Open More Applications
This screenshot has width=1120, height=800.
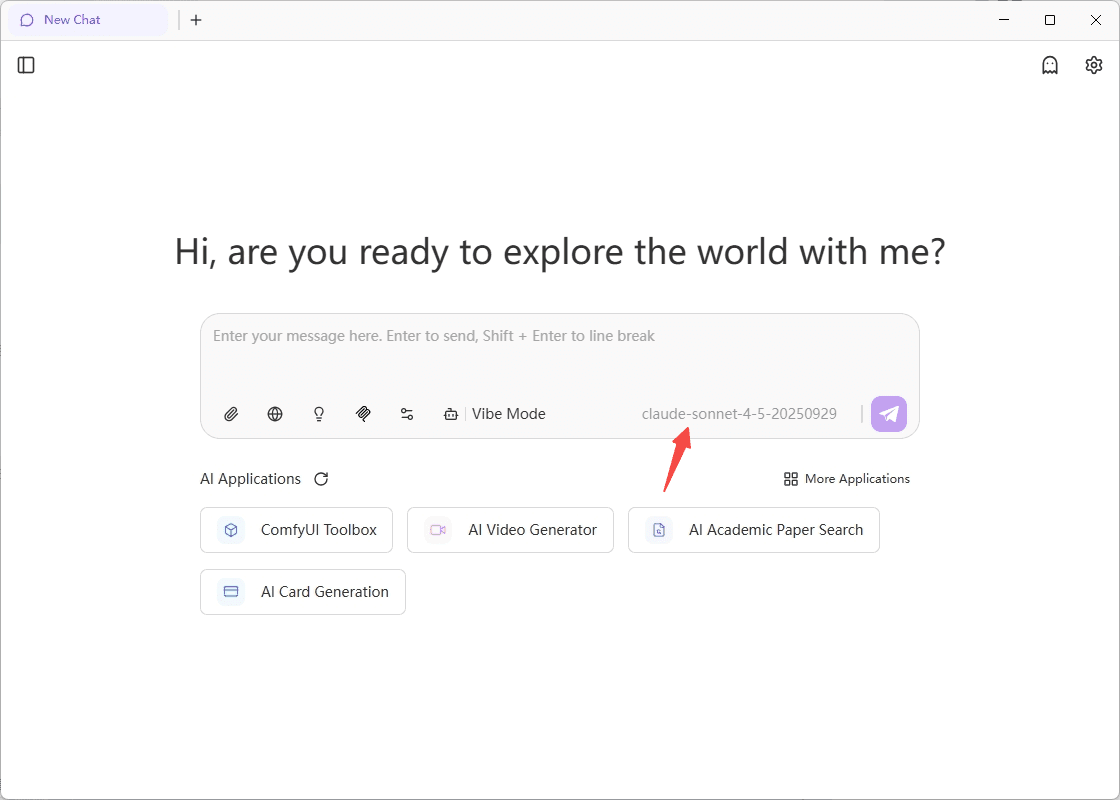(847, 479)
